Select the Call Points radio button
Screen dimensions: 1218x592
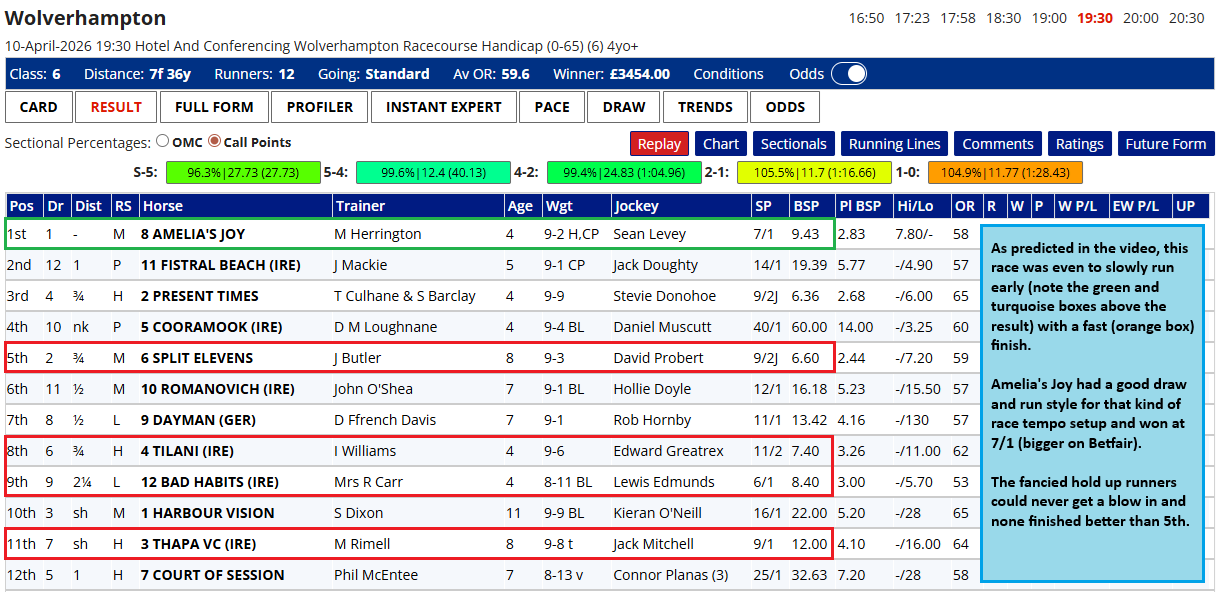[214, 142]
